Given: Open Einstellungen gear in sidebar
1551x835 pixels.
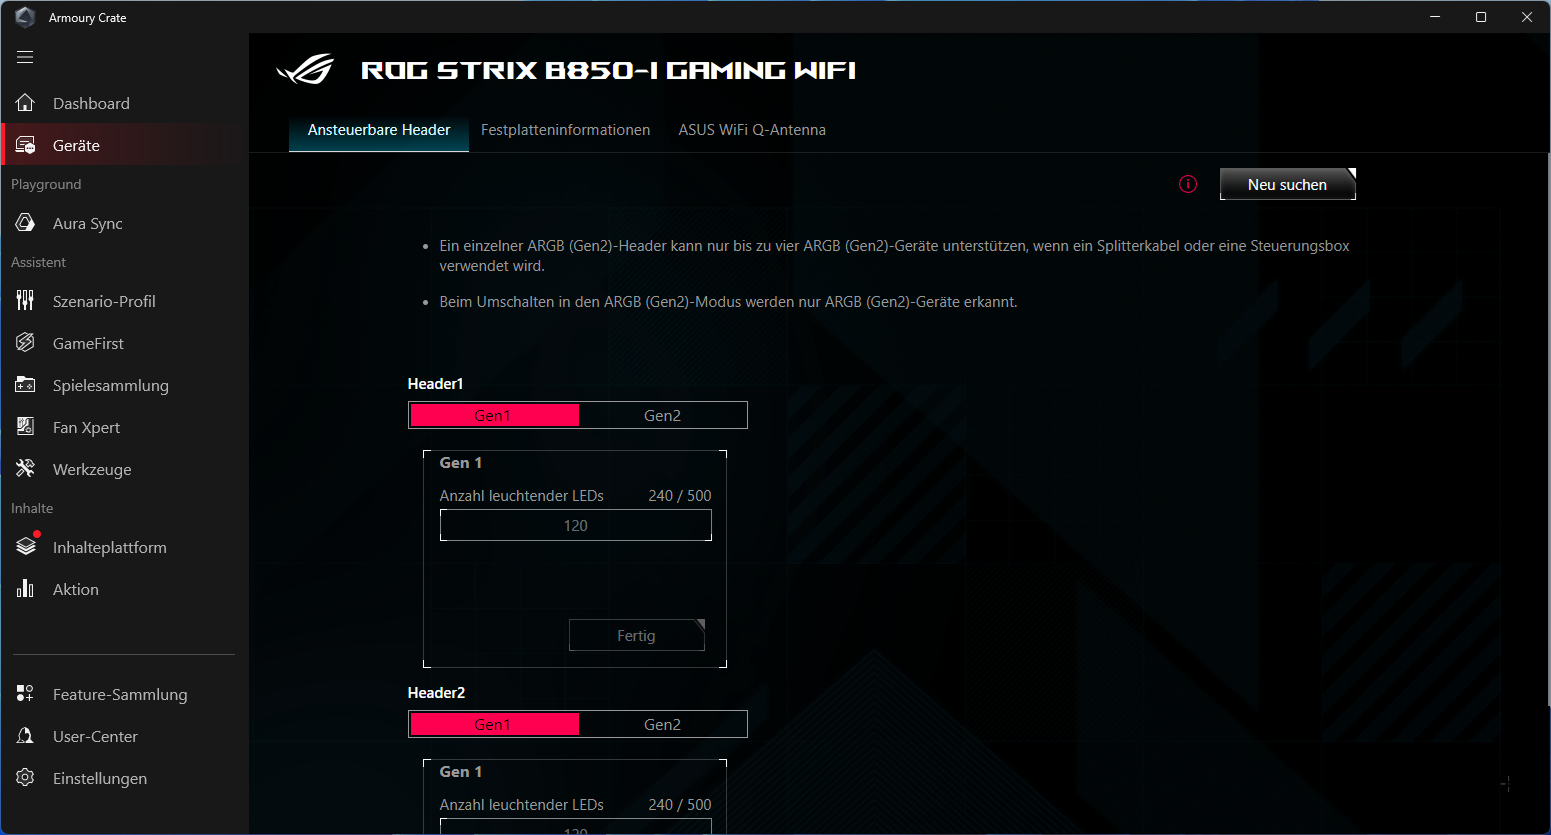Looking at the screenshot, I should [x=26, y=778].
